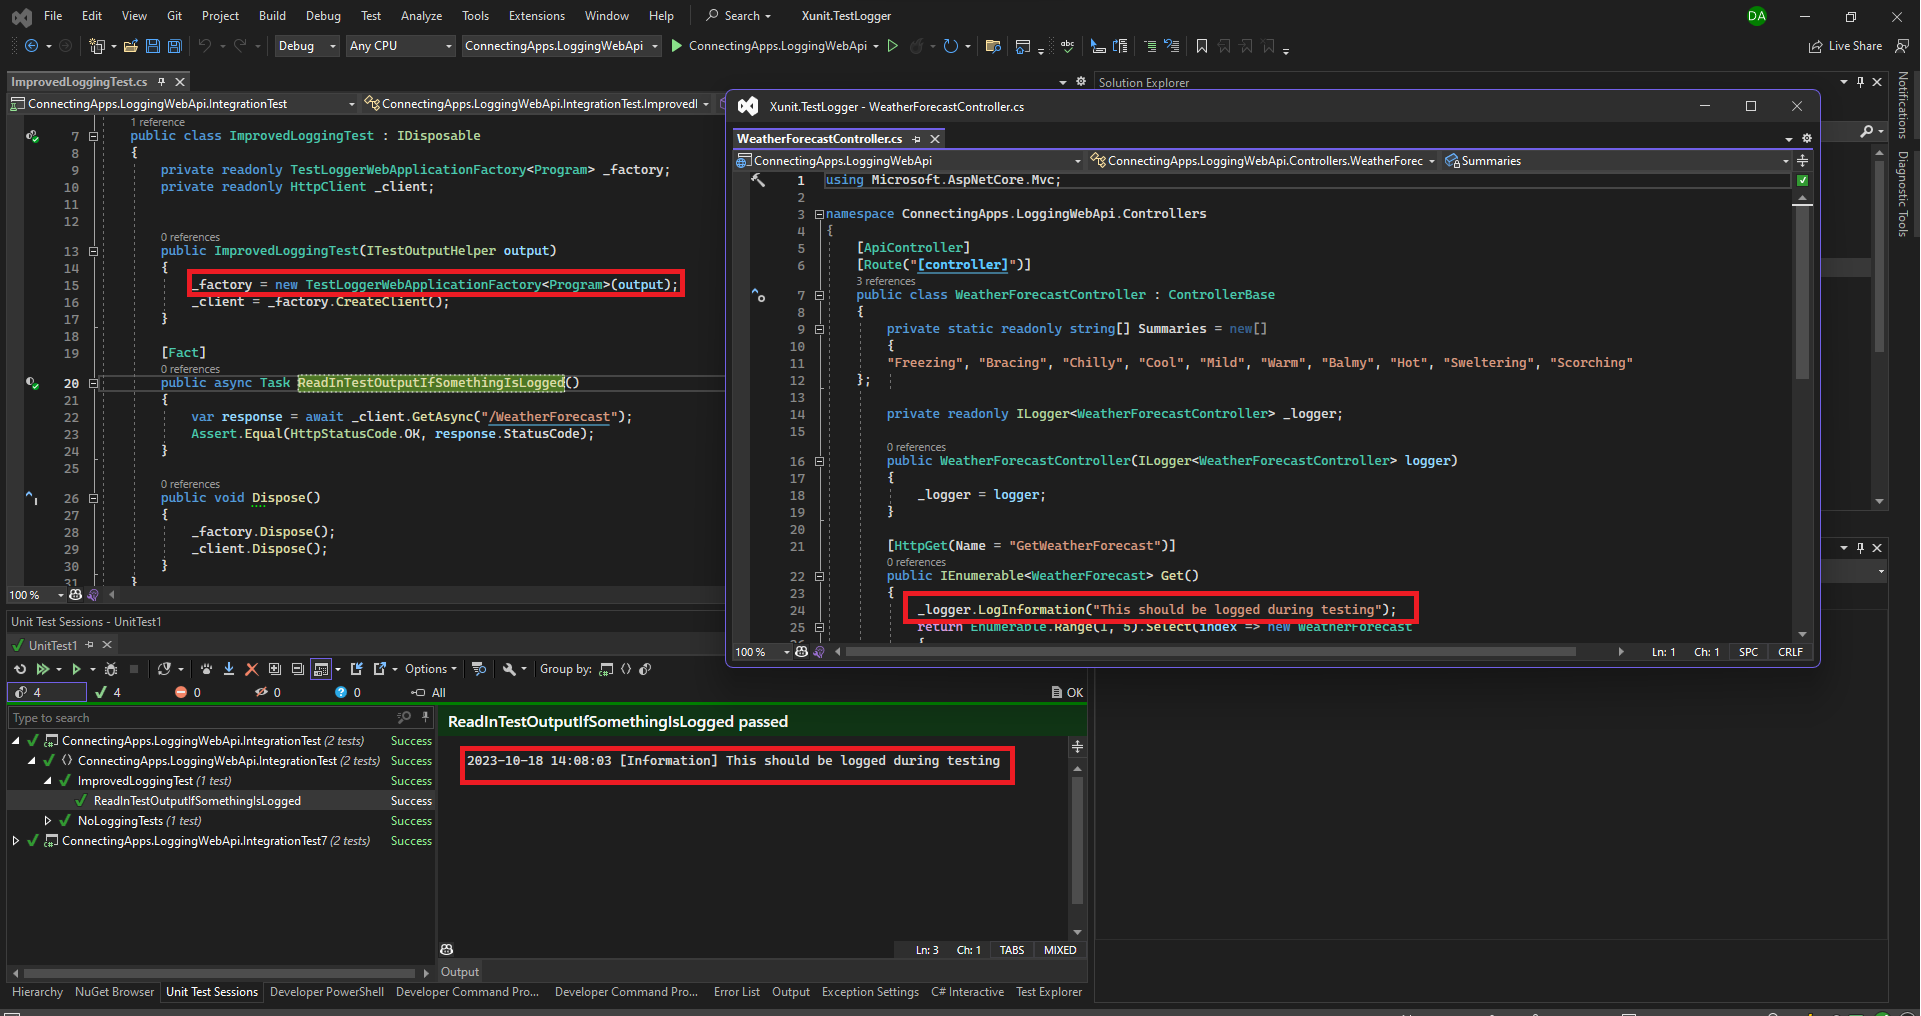Image resolution: width=1921 pixels, height=1016 pixels.
Task: Click the Save All toolbar icon
Action: coord(174,46)
